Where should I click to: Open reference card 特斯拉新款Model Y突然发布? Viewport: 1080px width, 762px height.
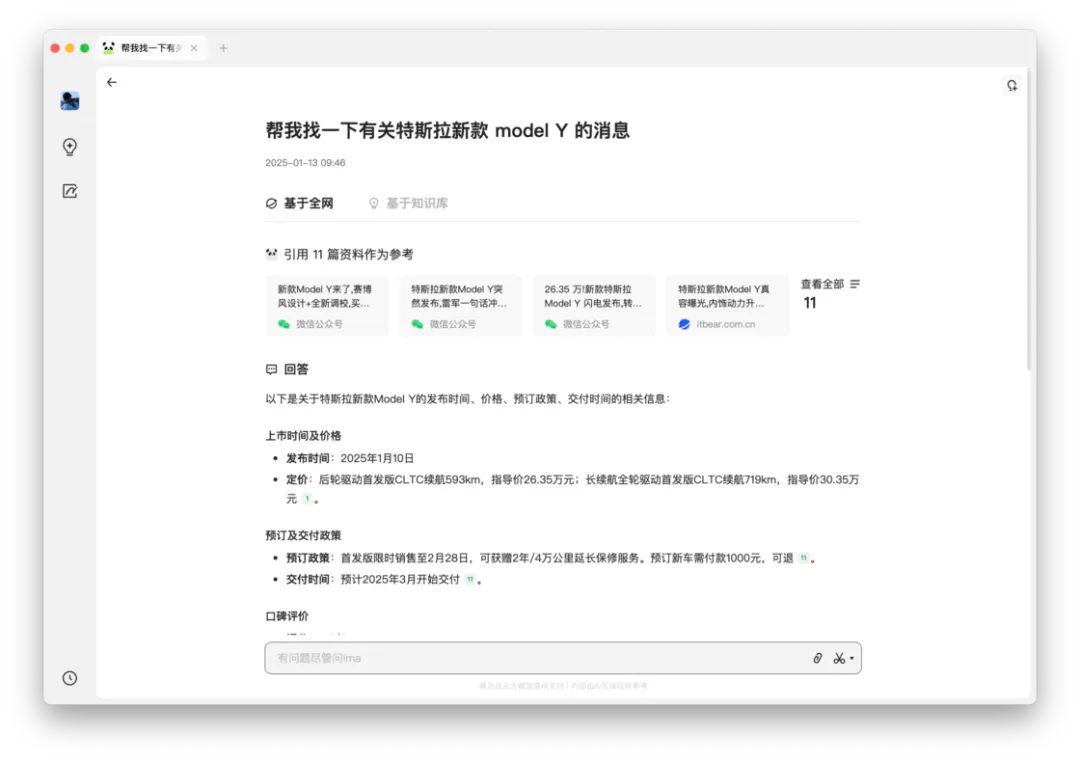pyautogui.click(x=461, y=306)
